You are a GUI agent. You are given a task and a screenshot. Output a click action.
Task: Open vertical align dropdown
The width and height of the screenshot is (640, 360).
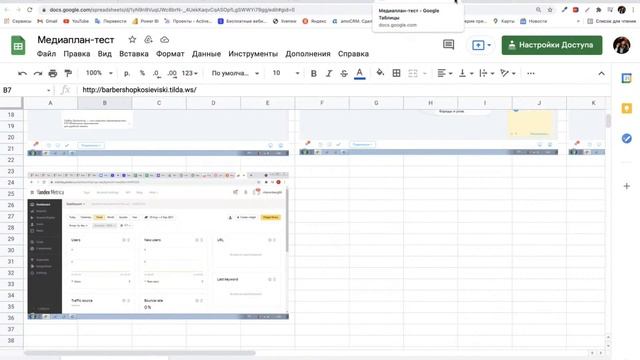[x=466, y=73]
